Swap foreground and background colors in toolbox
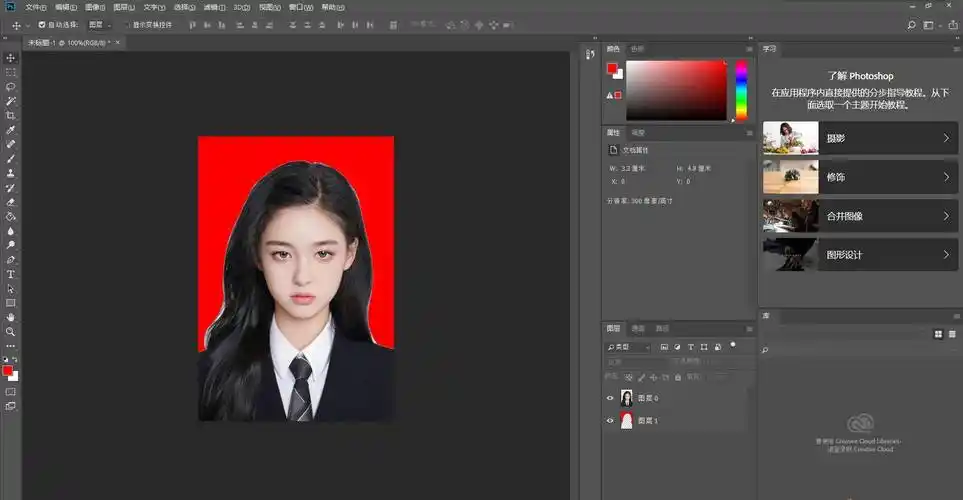The width and height of the screenshot is (963, 500). 15,360
